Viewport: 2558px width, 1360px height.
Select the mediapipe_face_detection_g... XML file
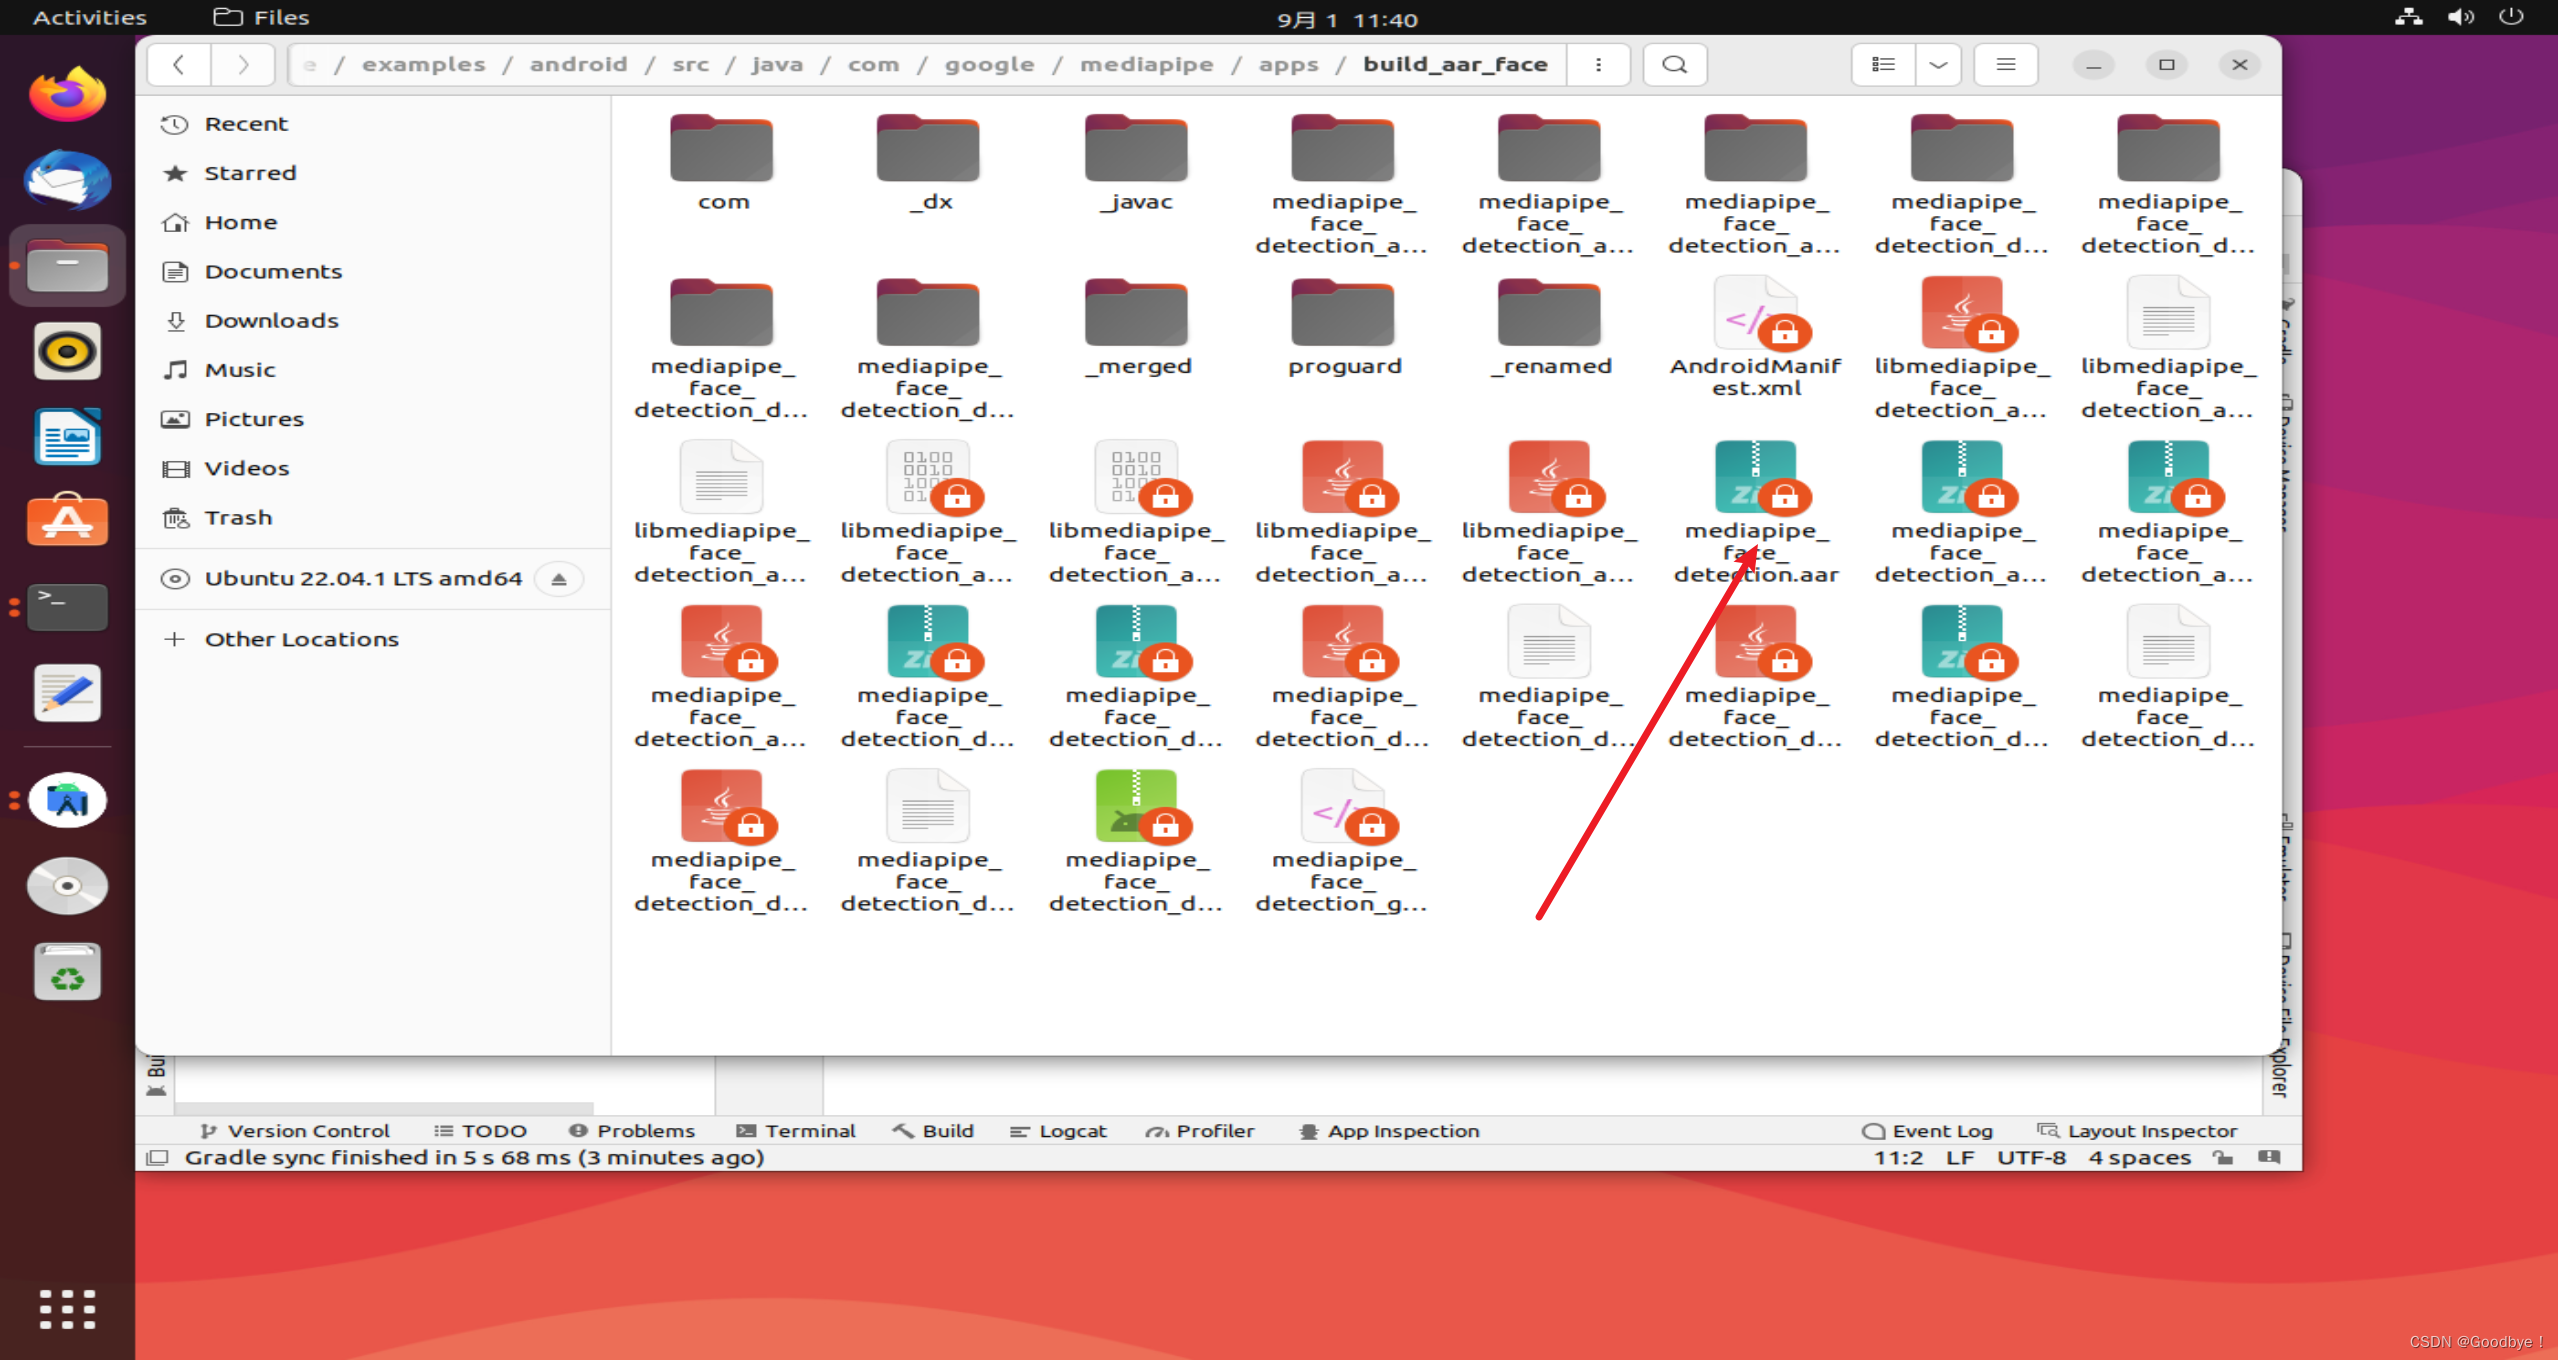coord(1343,841)
